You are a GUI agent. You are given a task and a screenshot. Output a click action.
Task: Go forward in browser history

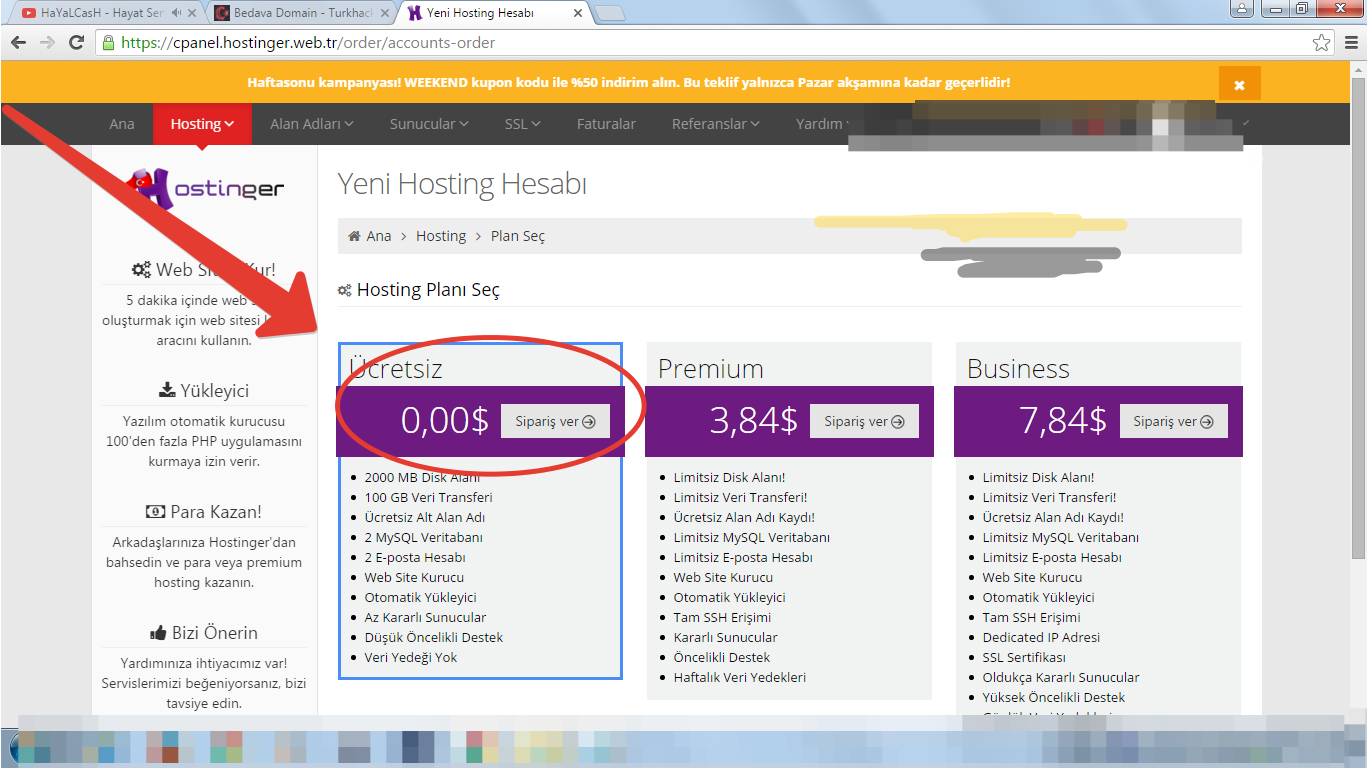47,43
